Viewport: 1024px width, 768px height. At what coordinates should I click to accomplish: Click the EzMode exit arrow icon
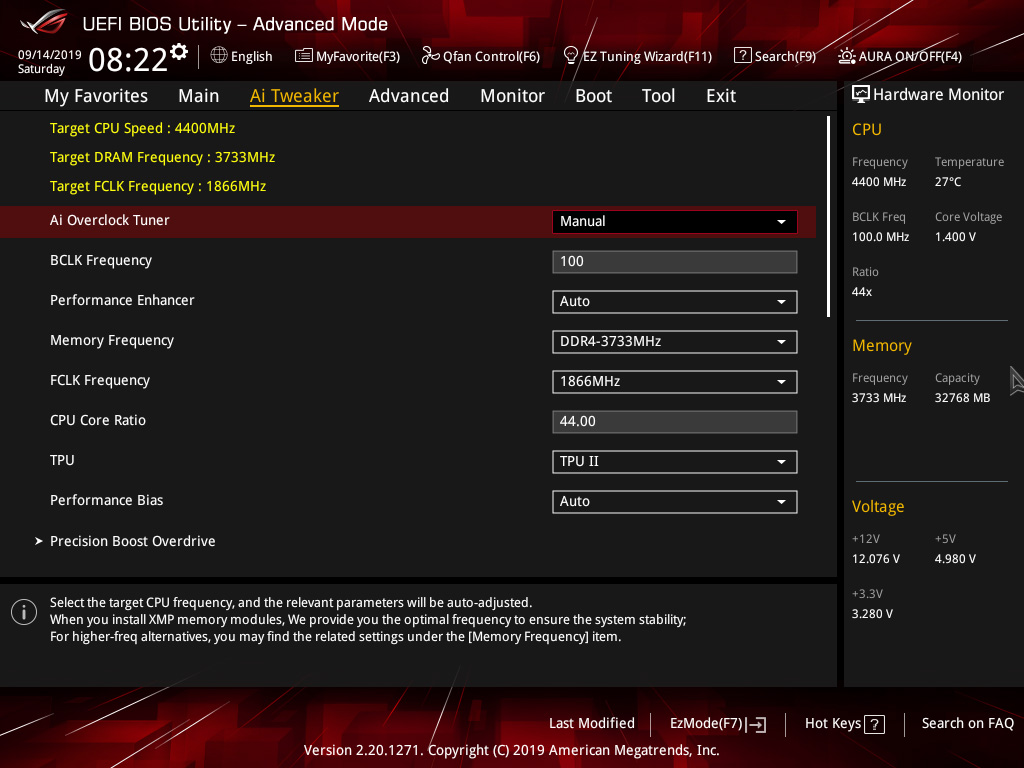[756, 724]
